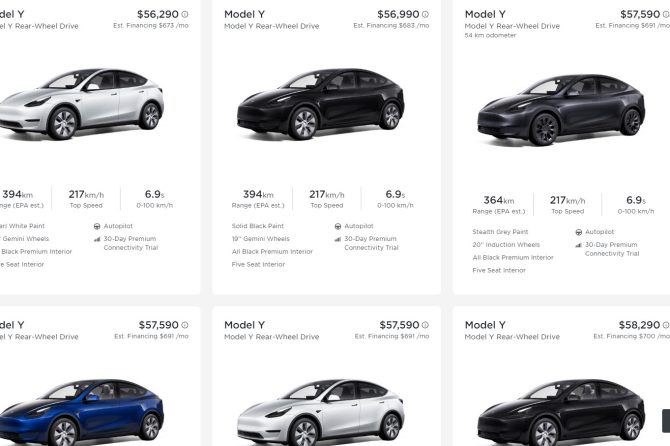Click Est. Financing $700 /mo text
This screenshot has height=446, width=670.
[632, 337]
